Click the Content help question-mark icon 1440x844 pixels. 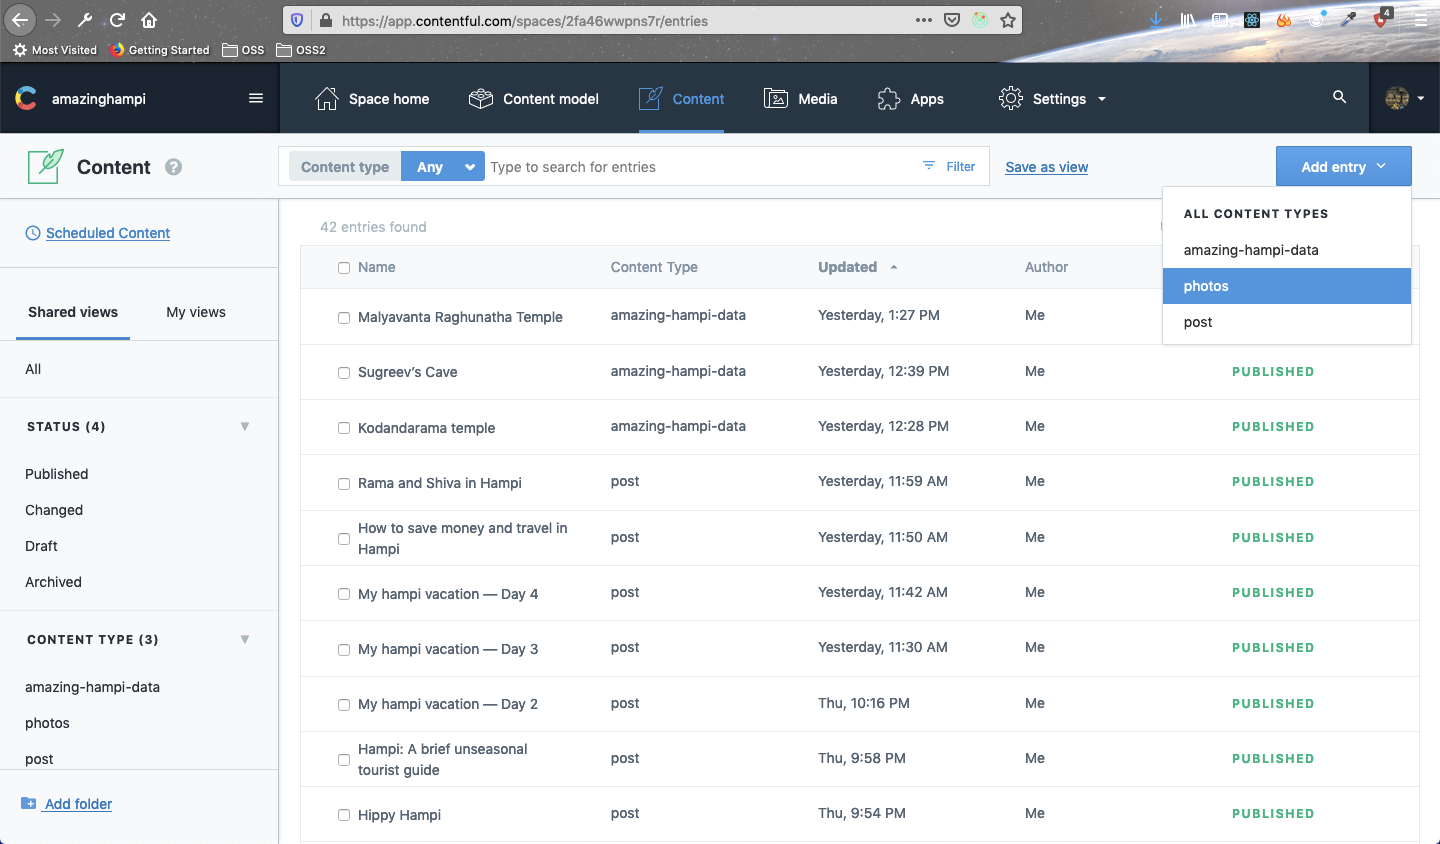[x=174, y=167]
